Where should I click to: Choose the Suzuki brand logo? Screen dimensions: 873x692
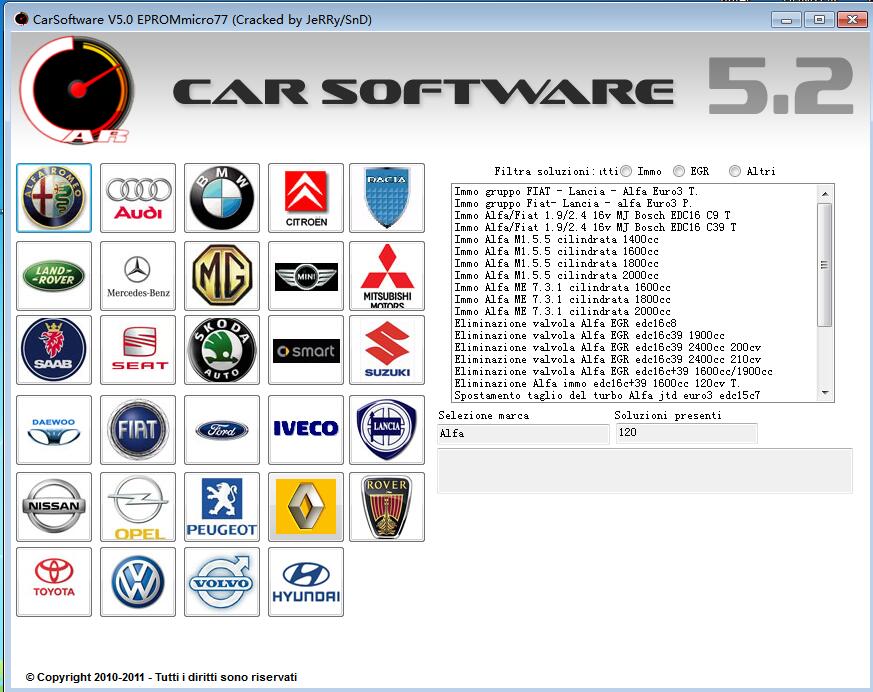tap(387, 350)
